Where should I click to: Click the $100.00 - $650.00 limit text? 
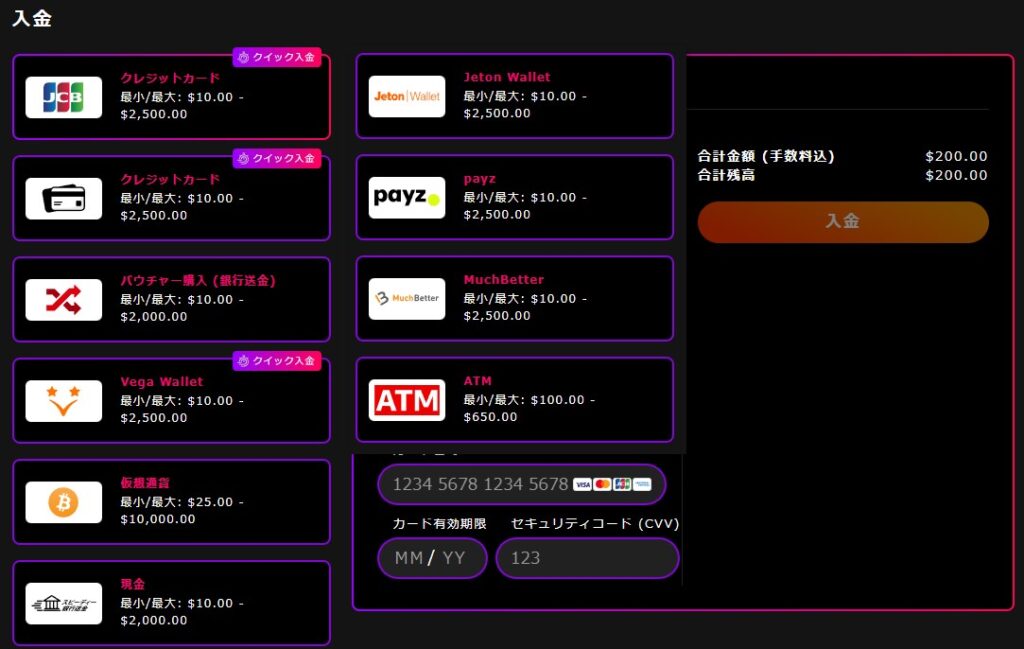tap(529, 408)
